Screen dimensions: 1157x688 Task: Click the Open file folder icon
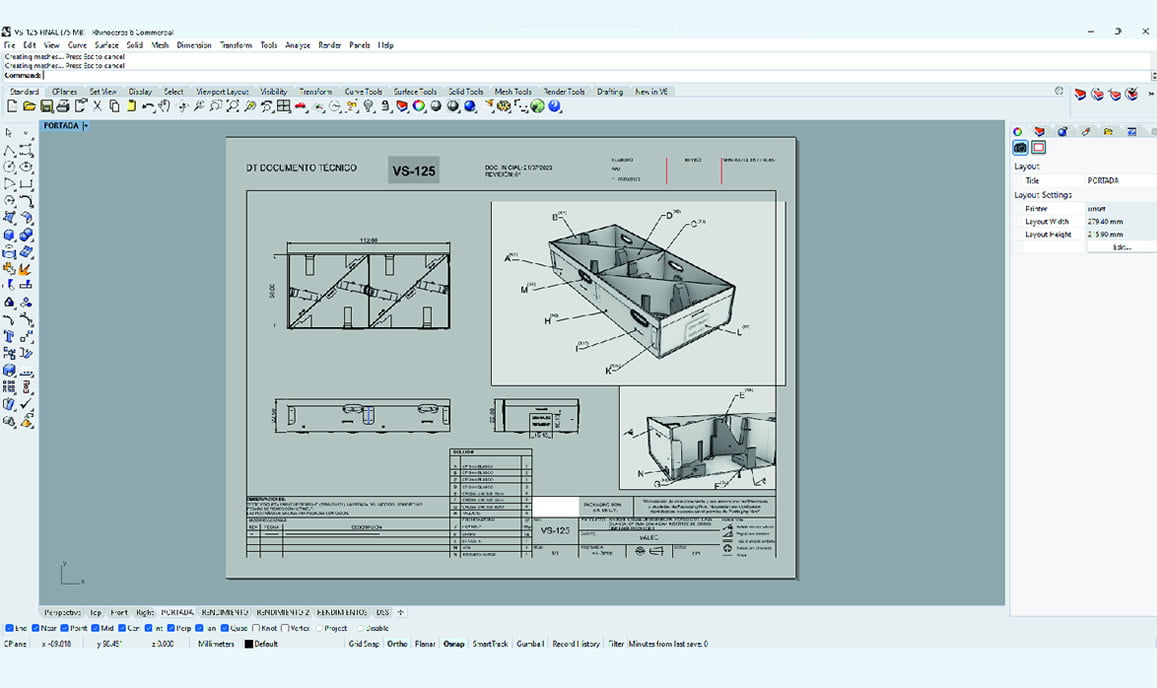point(29,106)
